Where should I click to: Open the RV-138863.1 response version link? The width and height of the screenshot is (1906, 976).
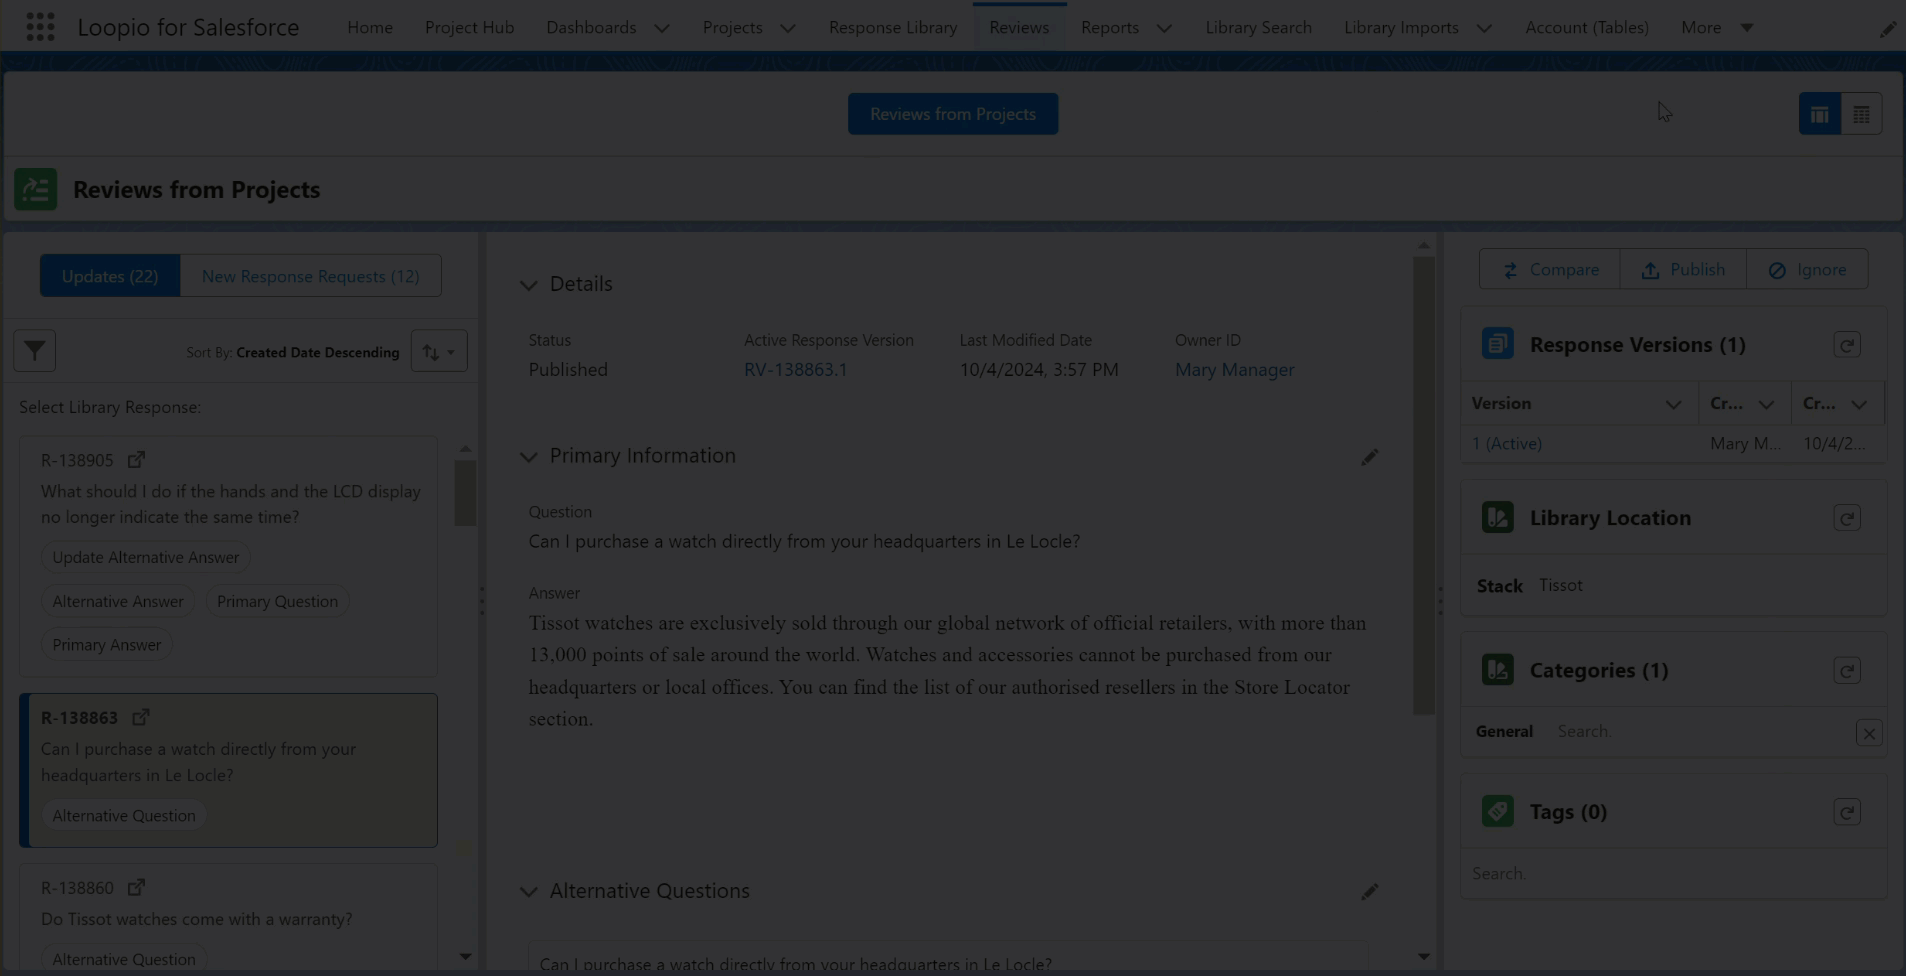[x=796, y=370]
